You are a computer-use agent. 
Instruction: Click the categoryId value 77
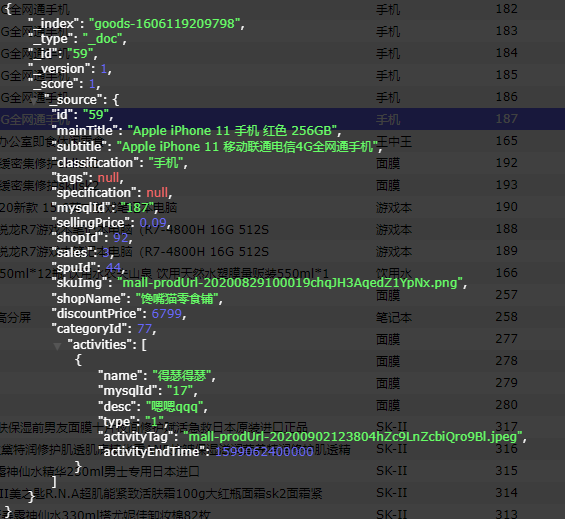(x=144, y=329)
